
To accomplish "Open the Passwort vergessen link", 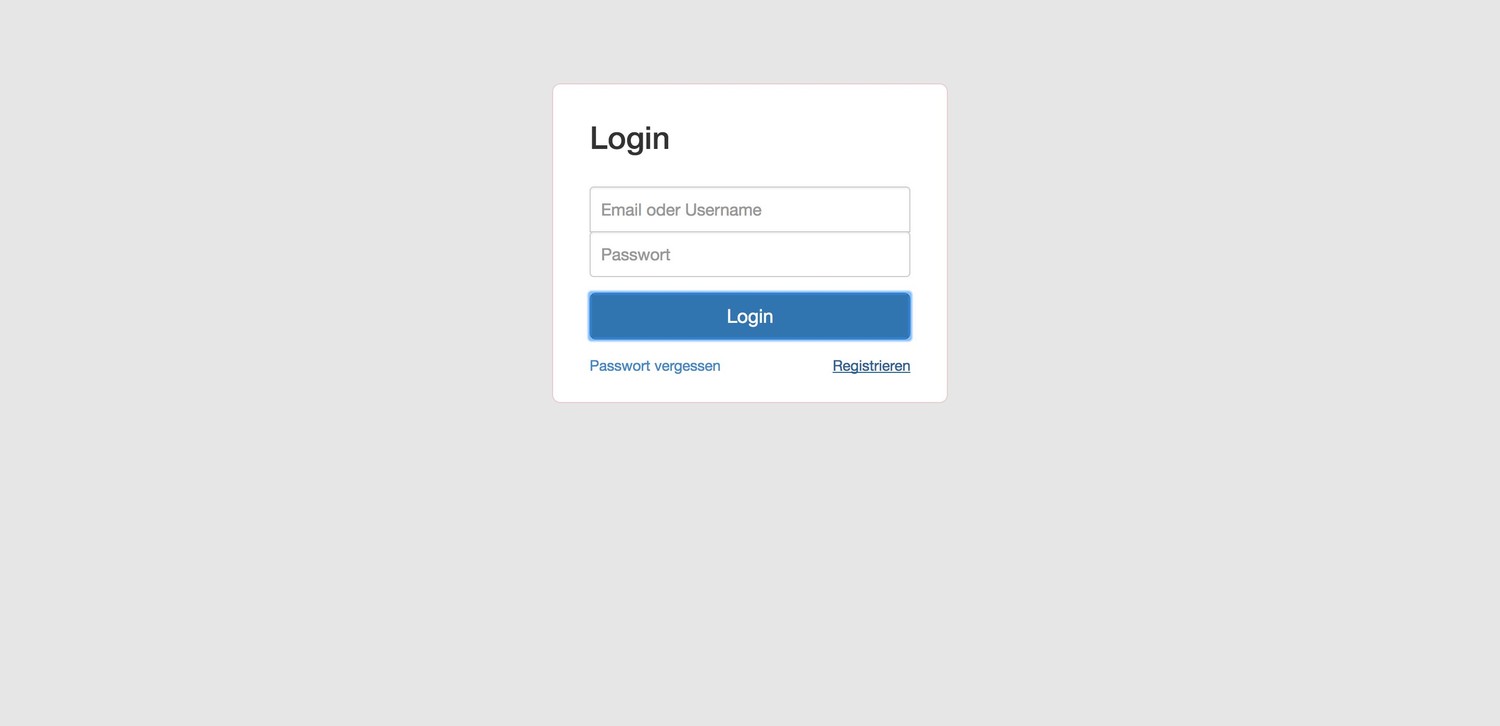I will point(655,366).
